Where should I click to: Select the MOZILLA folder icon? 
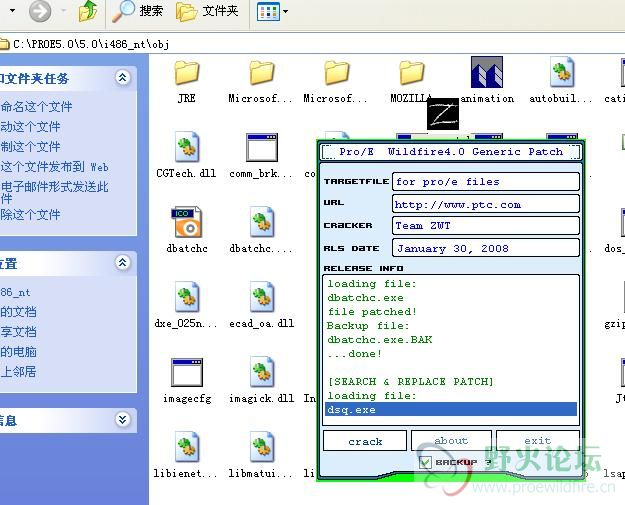[x=411, y=73]
